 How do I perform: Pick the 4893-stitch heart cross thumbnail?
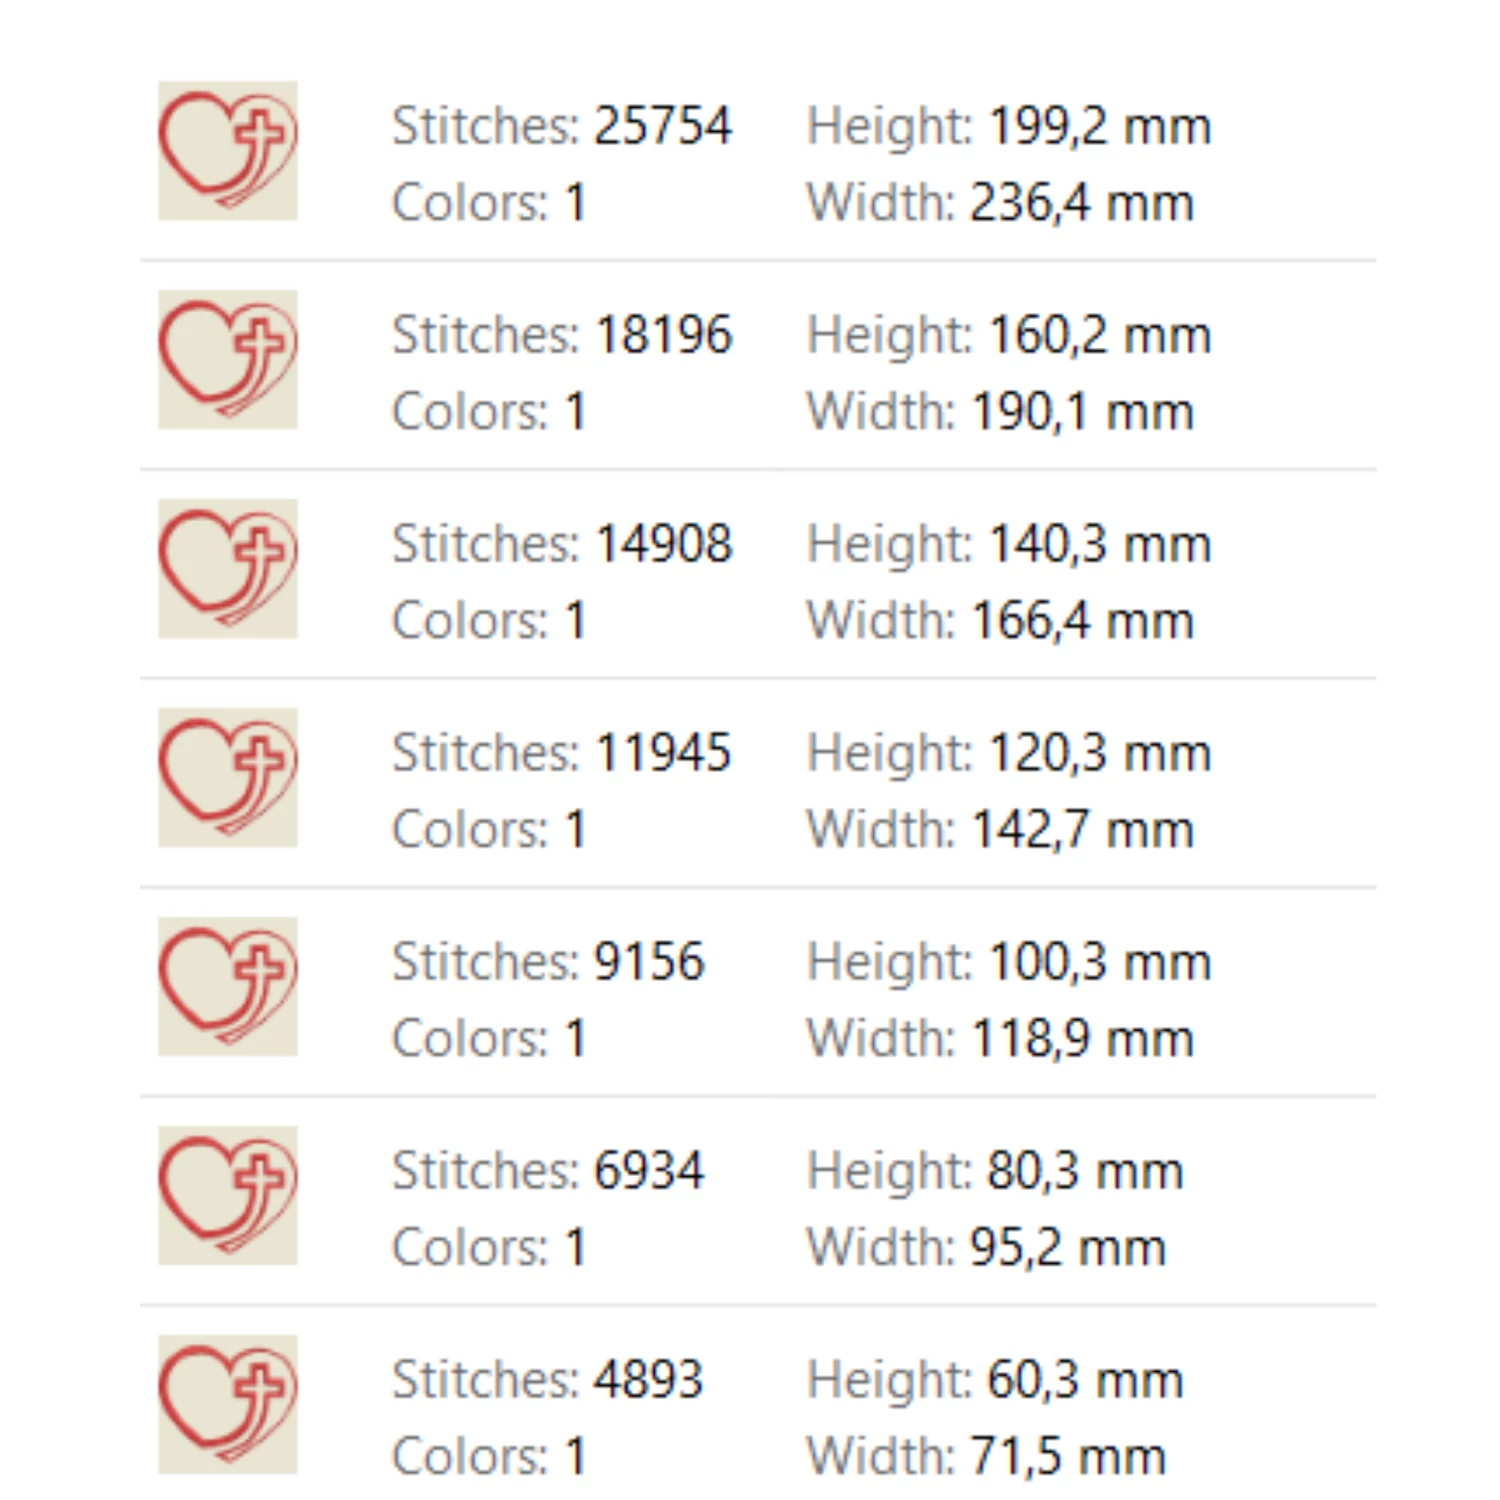tap(228, 1404)
